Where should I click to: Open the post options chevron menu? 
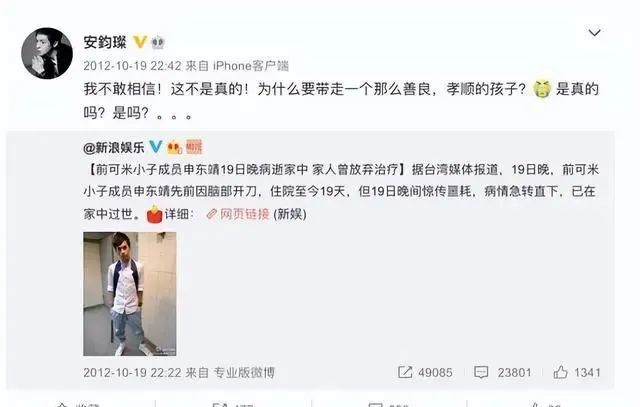(x=594, y=32)
